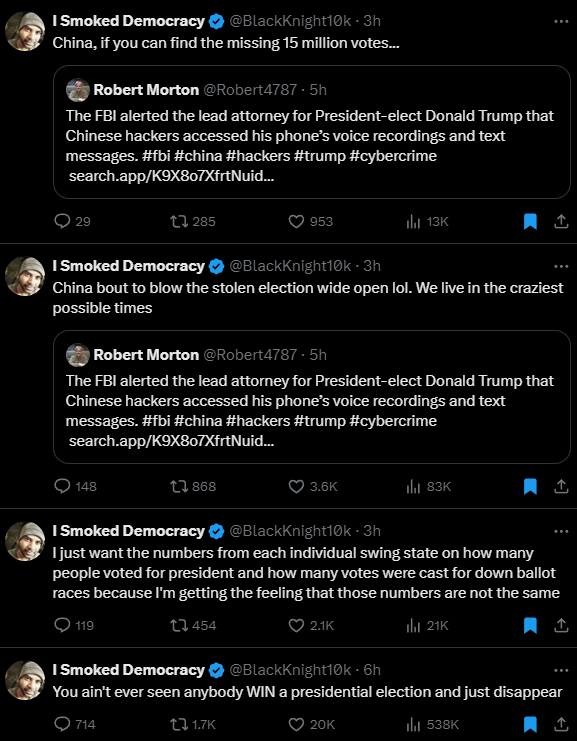Screen dimensions: 577x741
Task: Open the @BlackKnight10k handle on the swing state tweet
Action: [290, 531]
